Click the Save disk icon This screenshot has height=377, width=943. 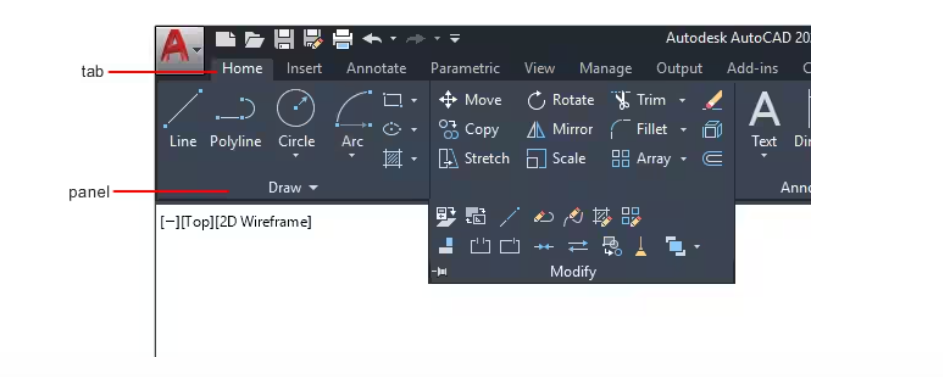point(284,39)
